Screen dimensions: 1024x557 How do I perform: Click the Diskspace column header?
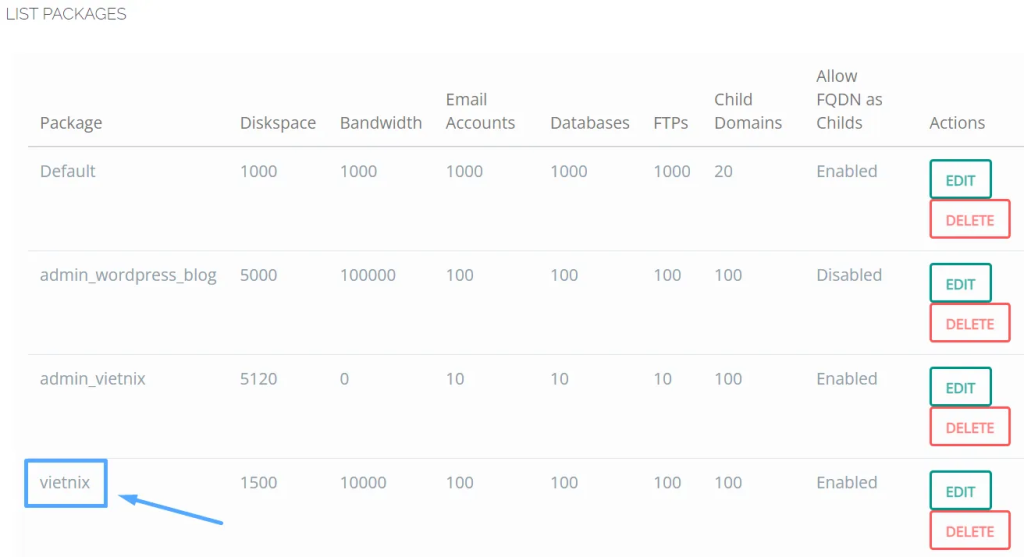coord(278,123)
